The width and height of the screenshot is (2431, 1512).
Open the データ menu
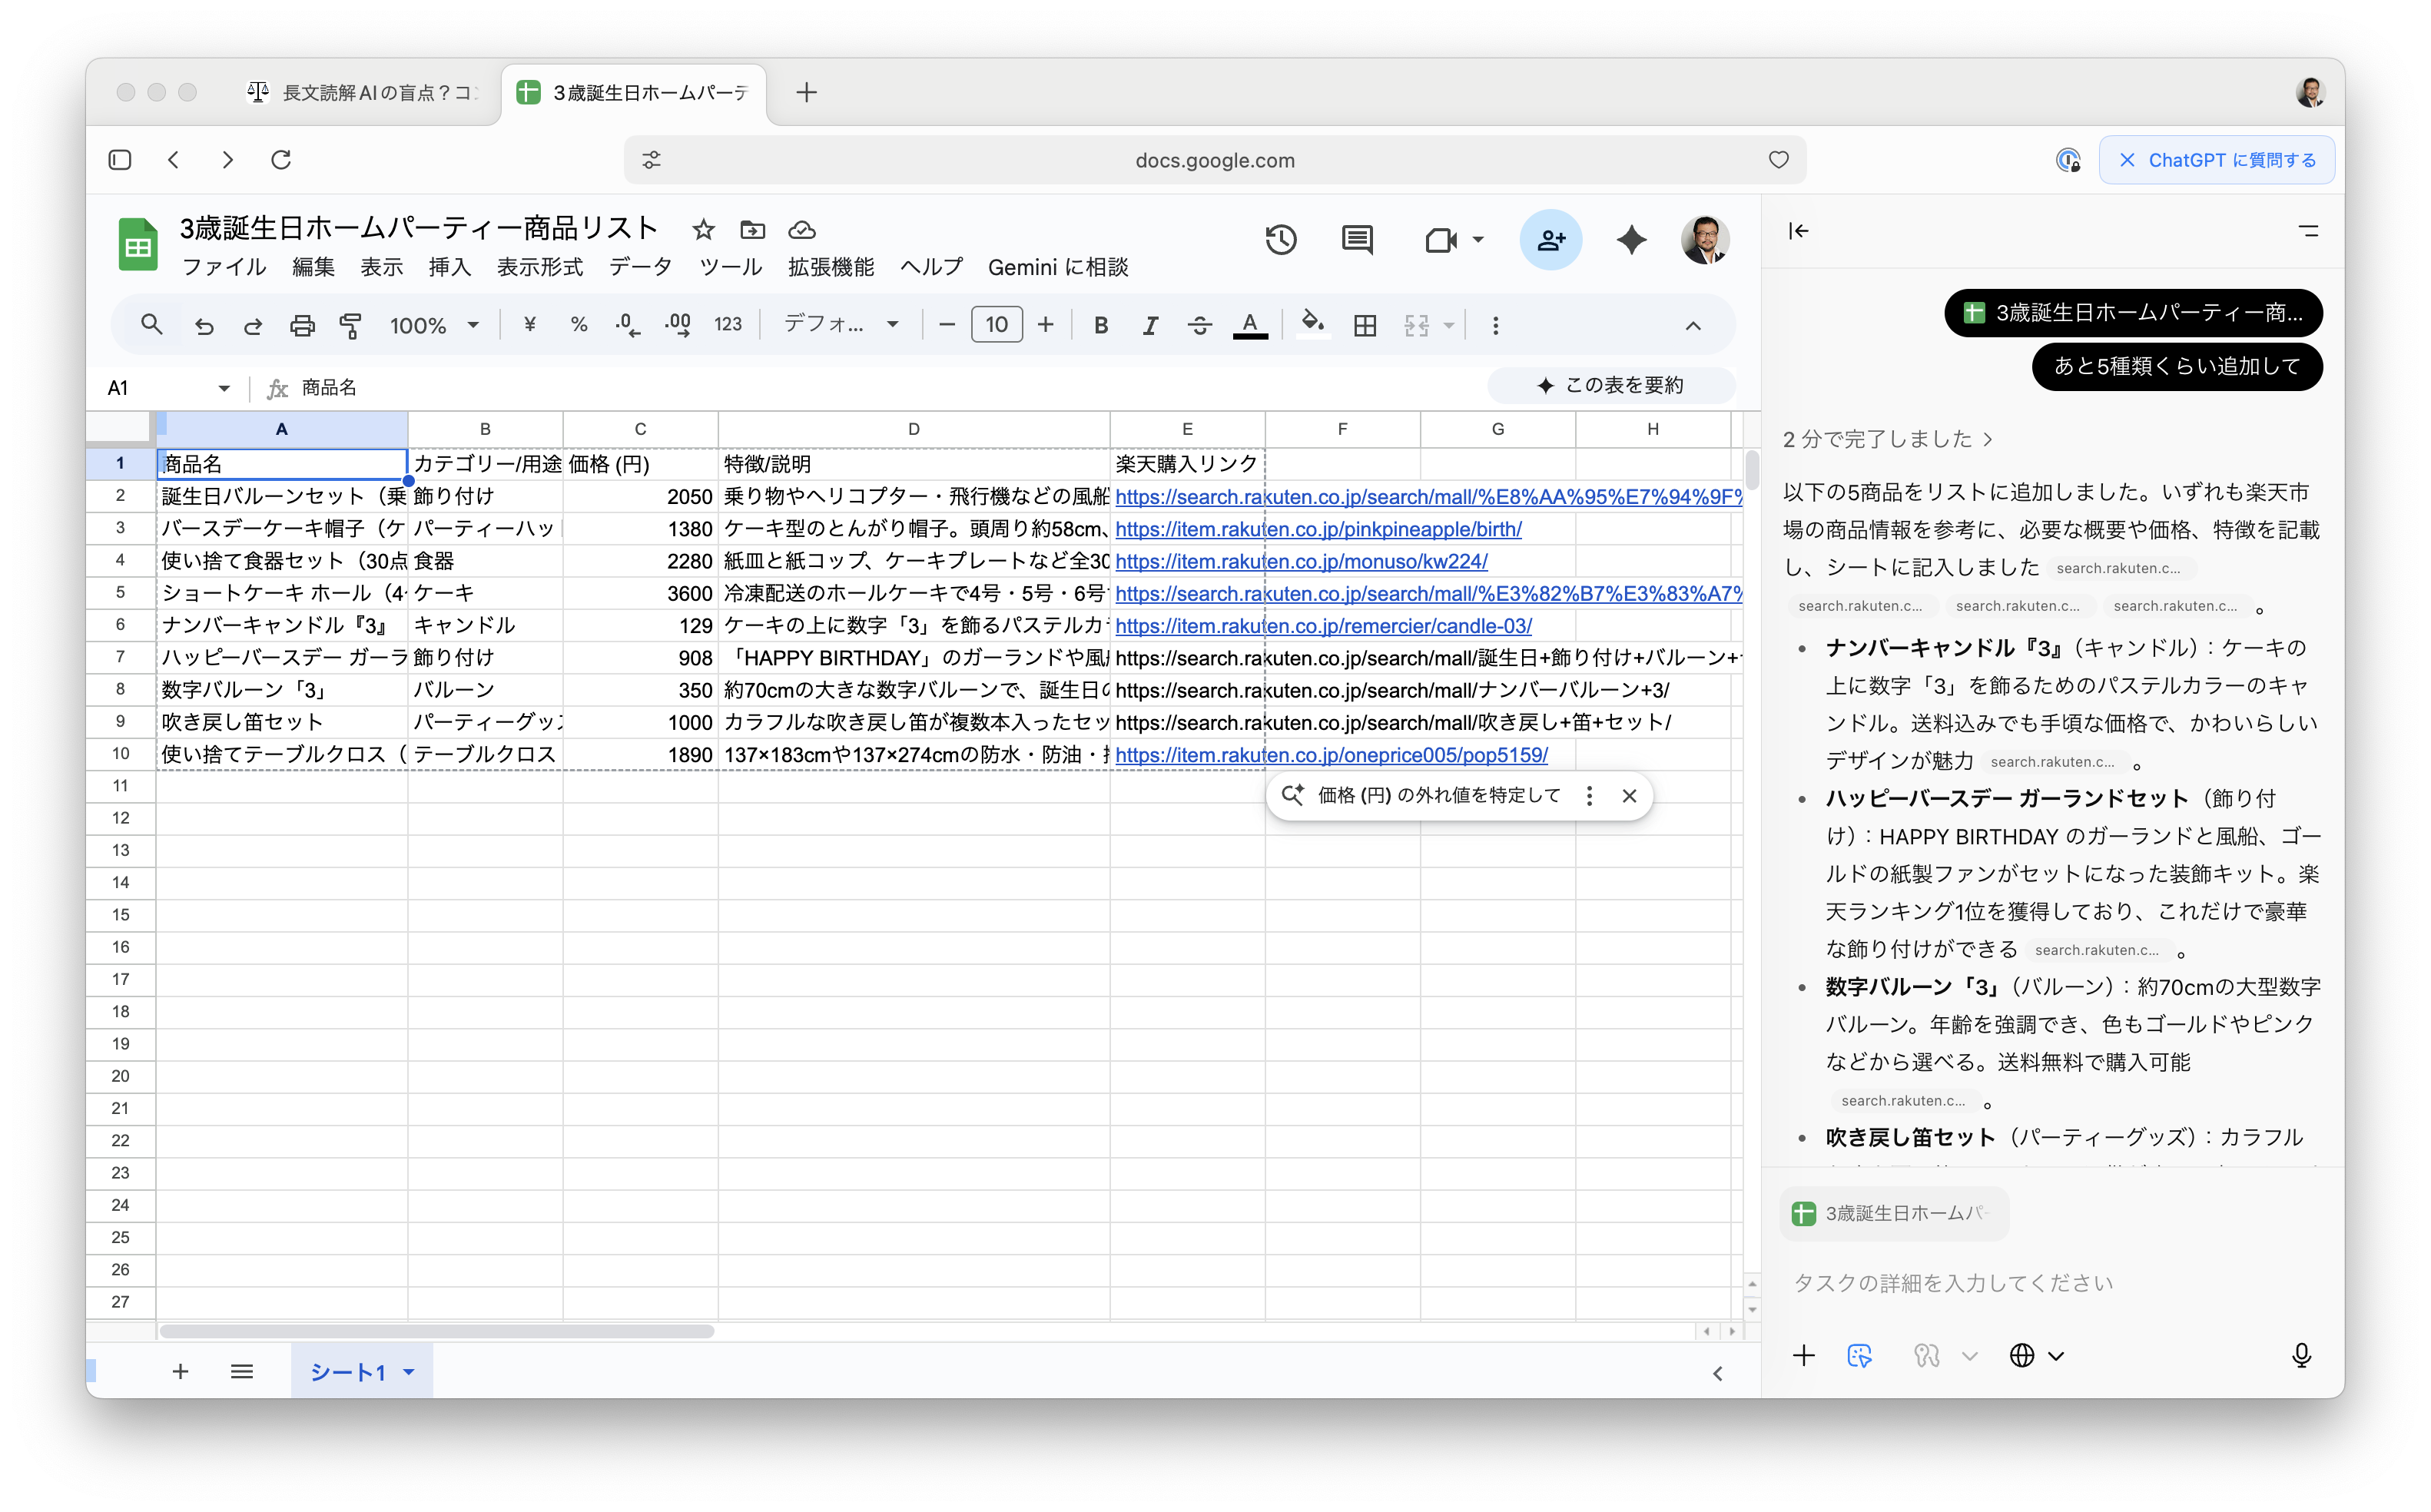640,267
